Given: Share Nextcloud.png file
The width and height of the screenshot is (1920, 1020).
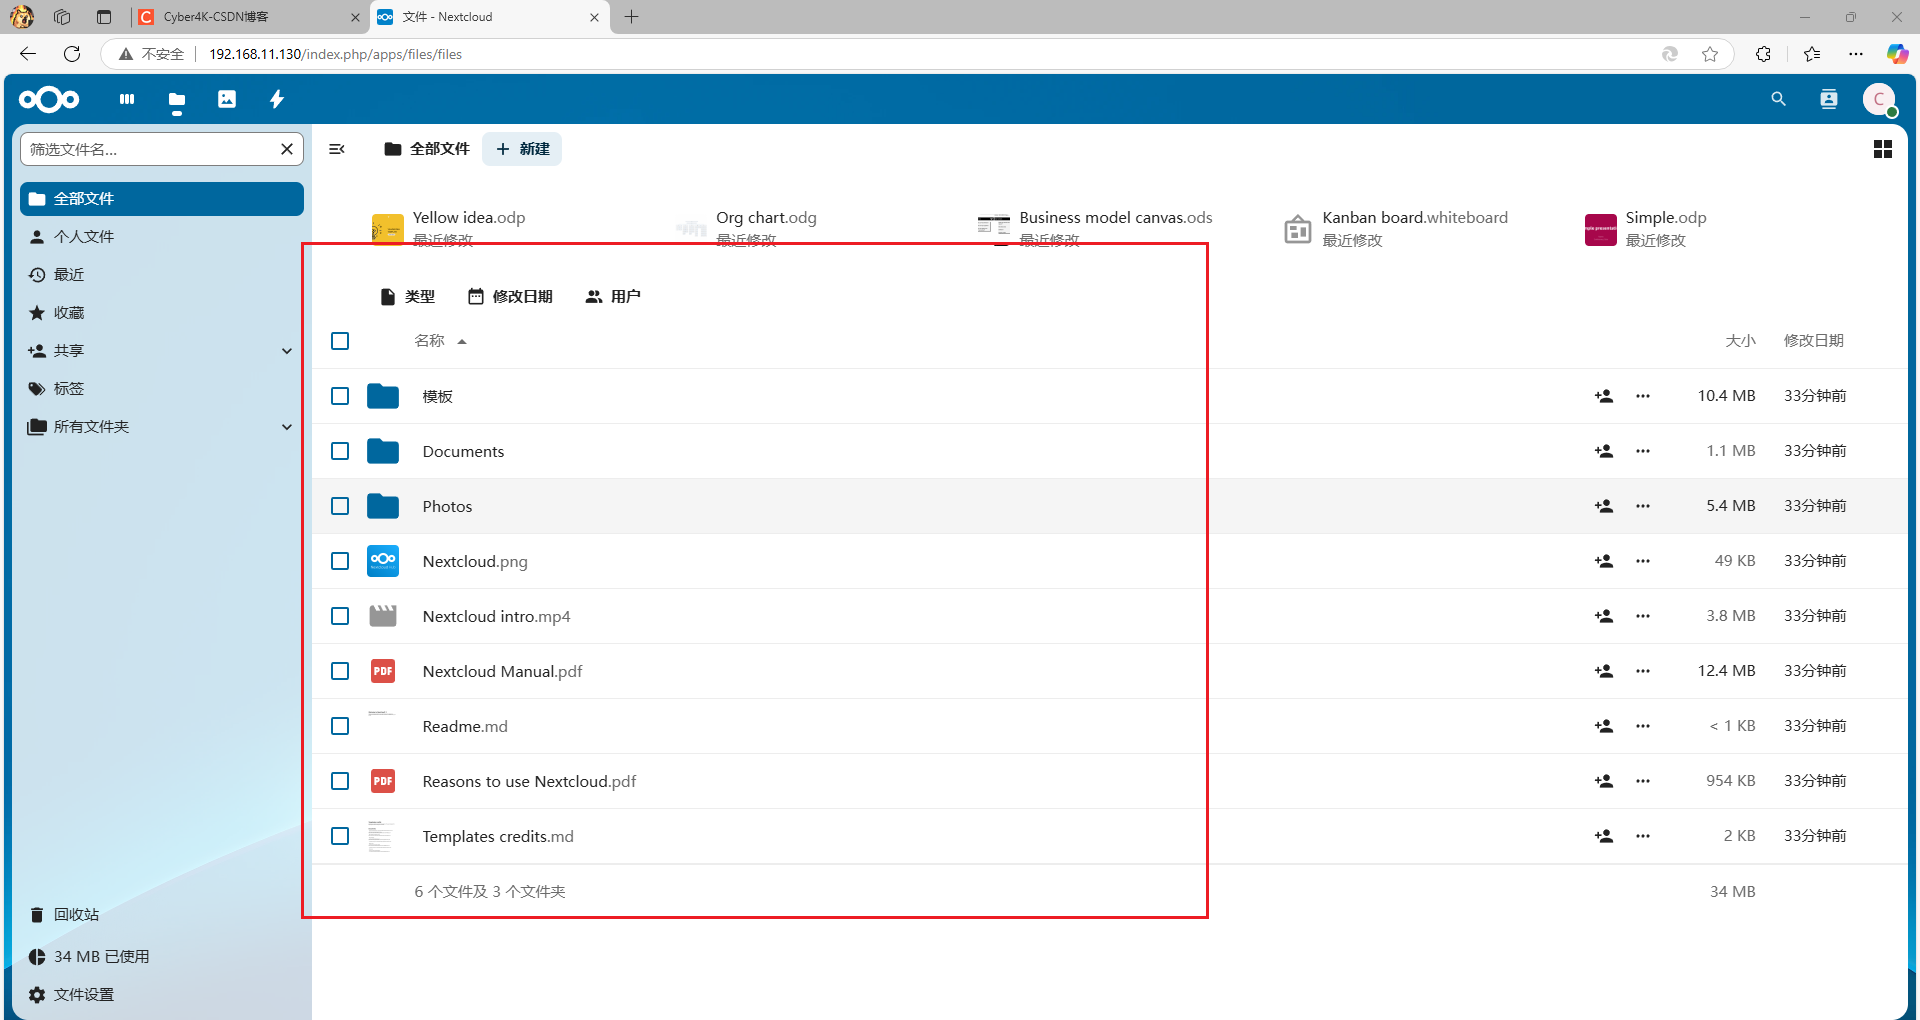Looking at the screenshot, I should pyautogui.click(x=1604, y=561).
